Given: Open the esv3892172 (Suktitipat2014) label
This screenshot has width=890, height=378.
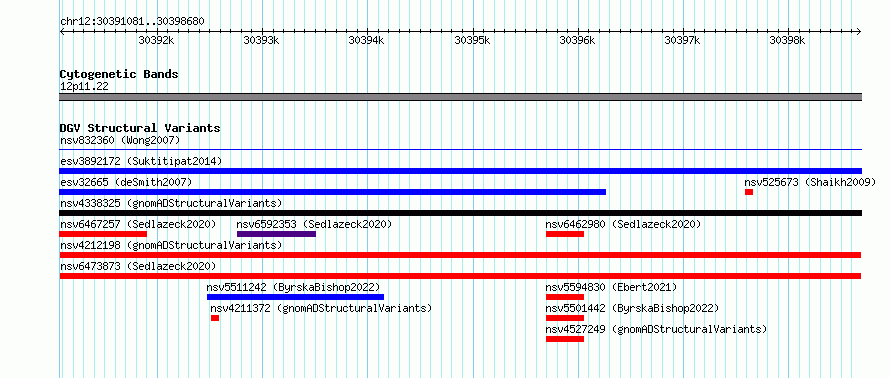Looking at the screenshot, I should pos(141,161).
